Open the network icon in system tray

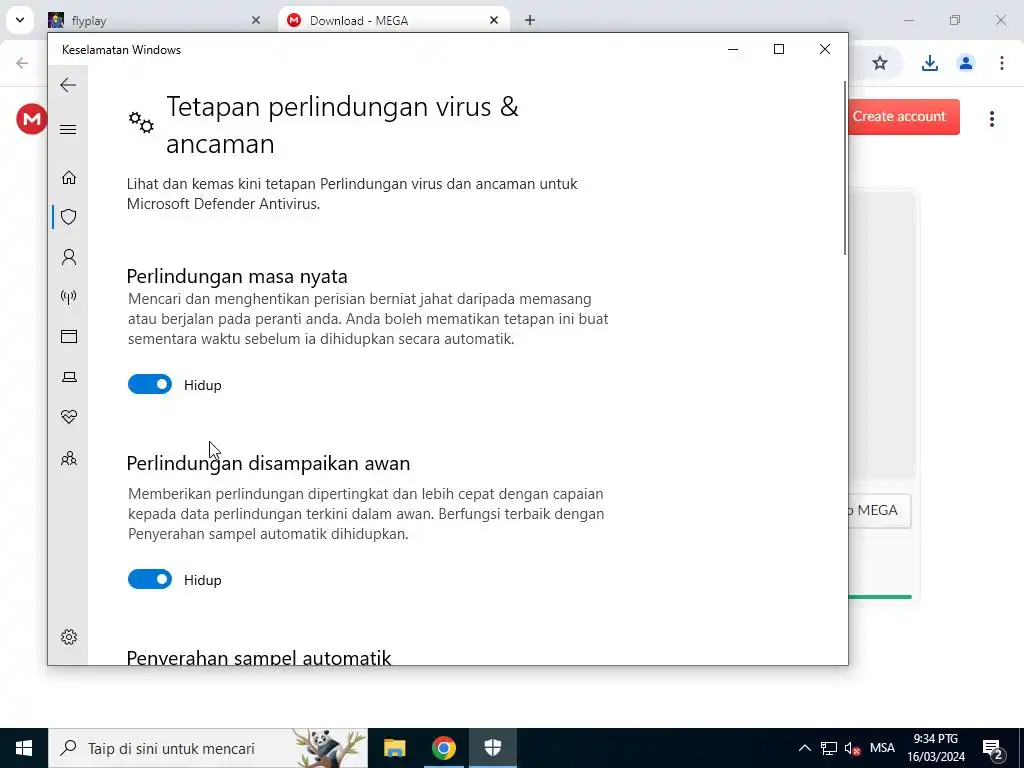tap(829, 748)
